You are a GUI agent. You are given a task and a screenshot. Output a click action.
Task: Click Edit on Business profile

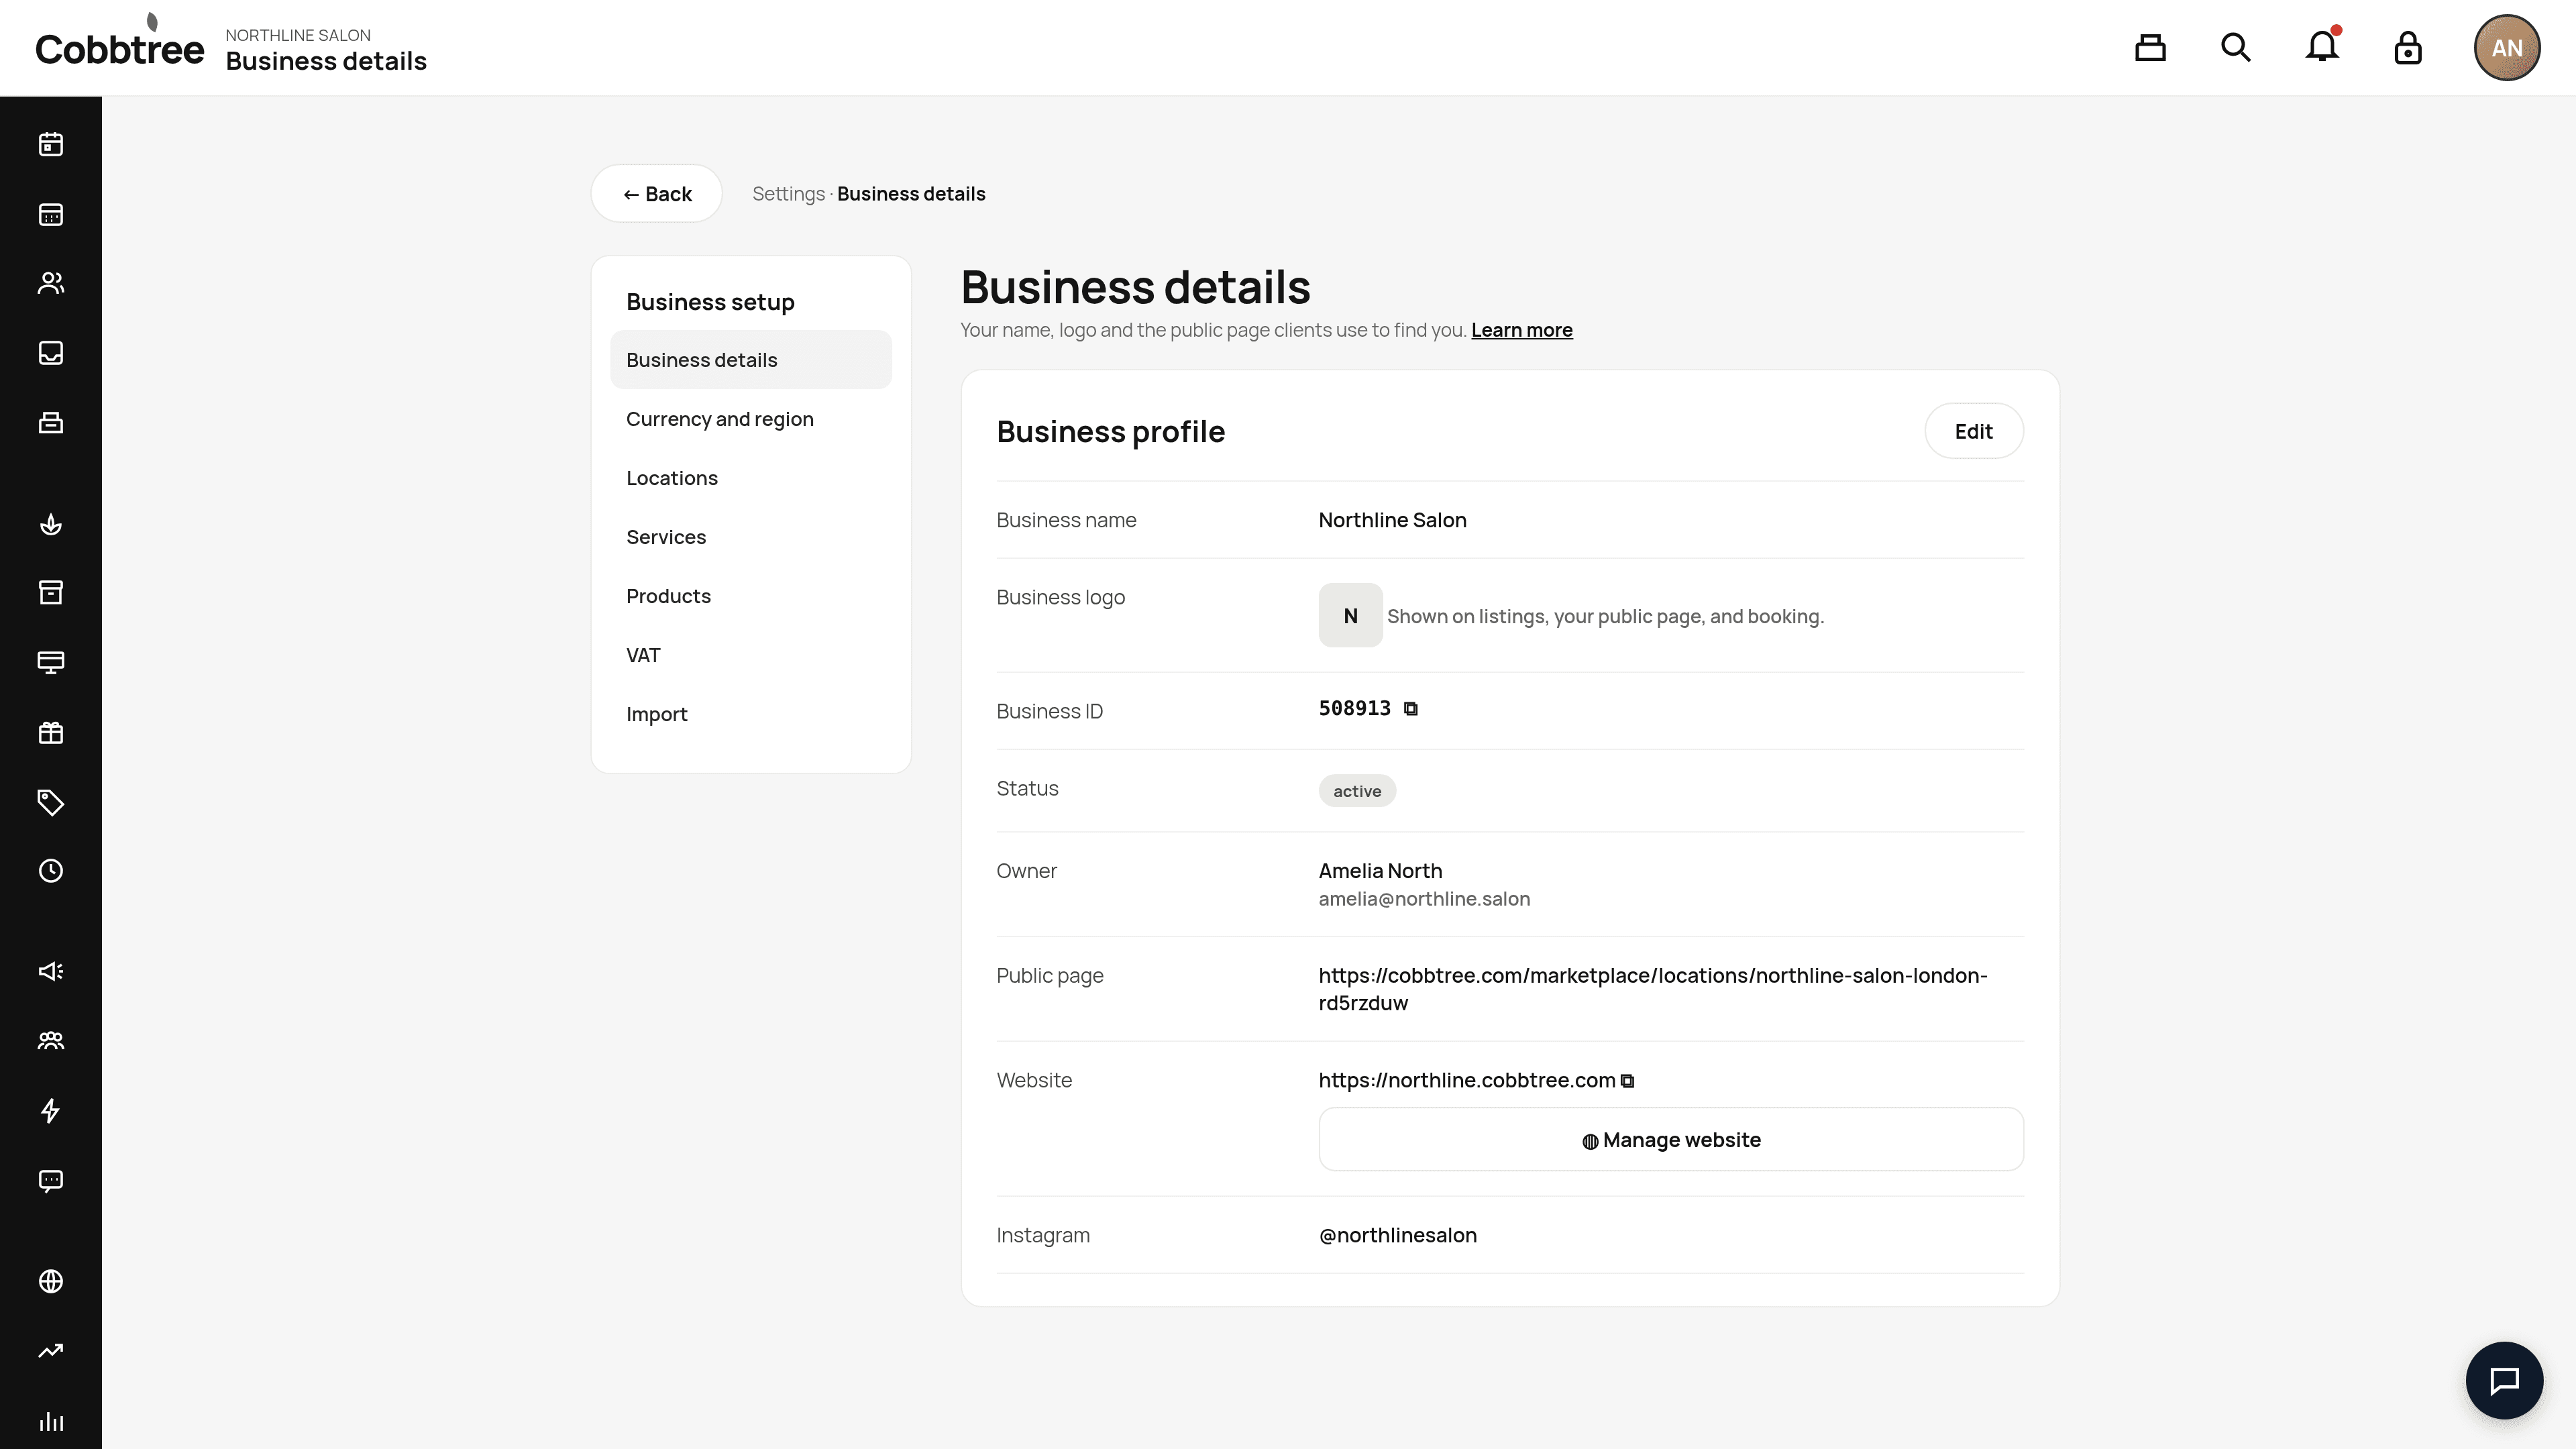[1974, 431]
